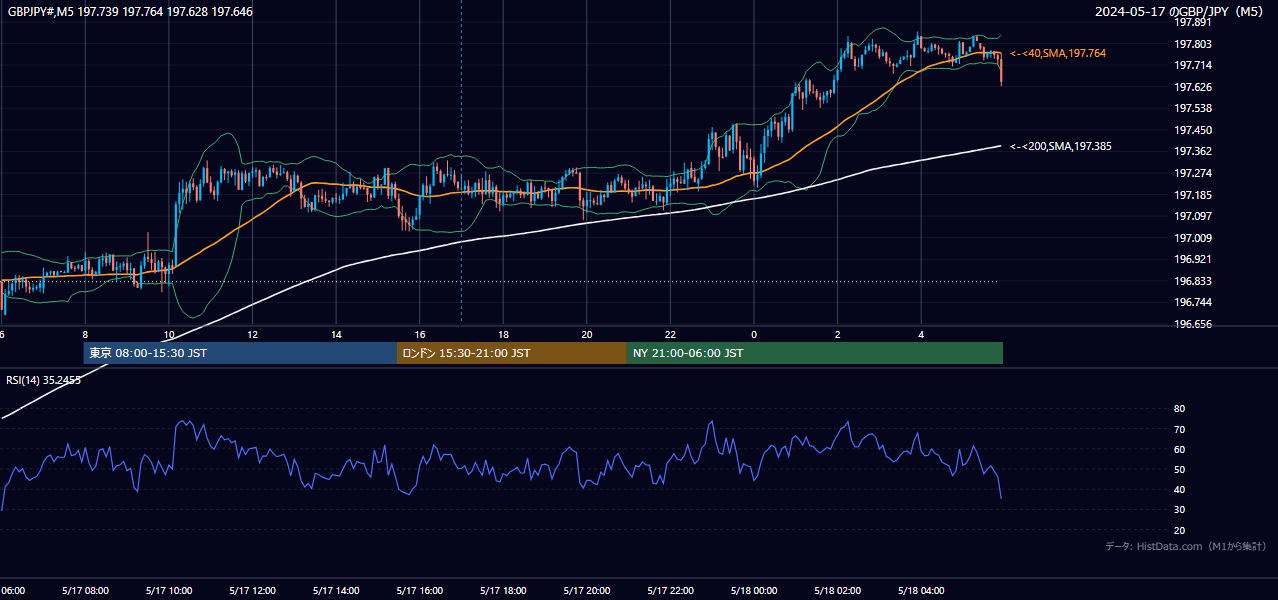Click the 196.921 price axis label
The width and height of the screenshot is (1278, 600).
(x=1193, y=259)
